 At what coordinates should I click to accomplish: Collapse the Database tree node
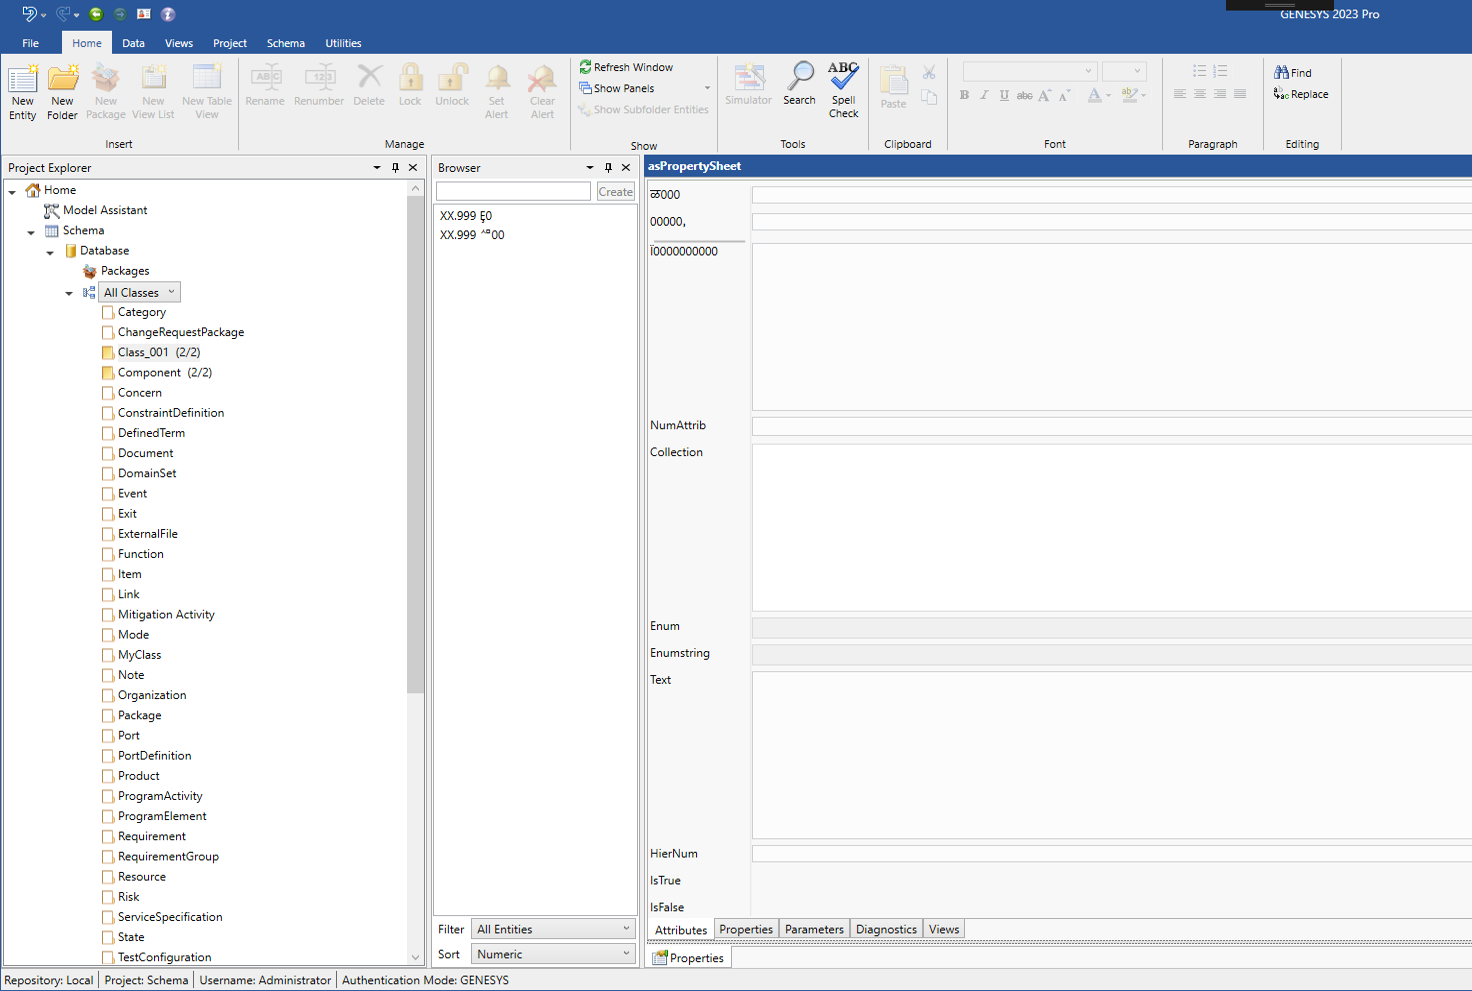(50, 252)
